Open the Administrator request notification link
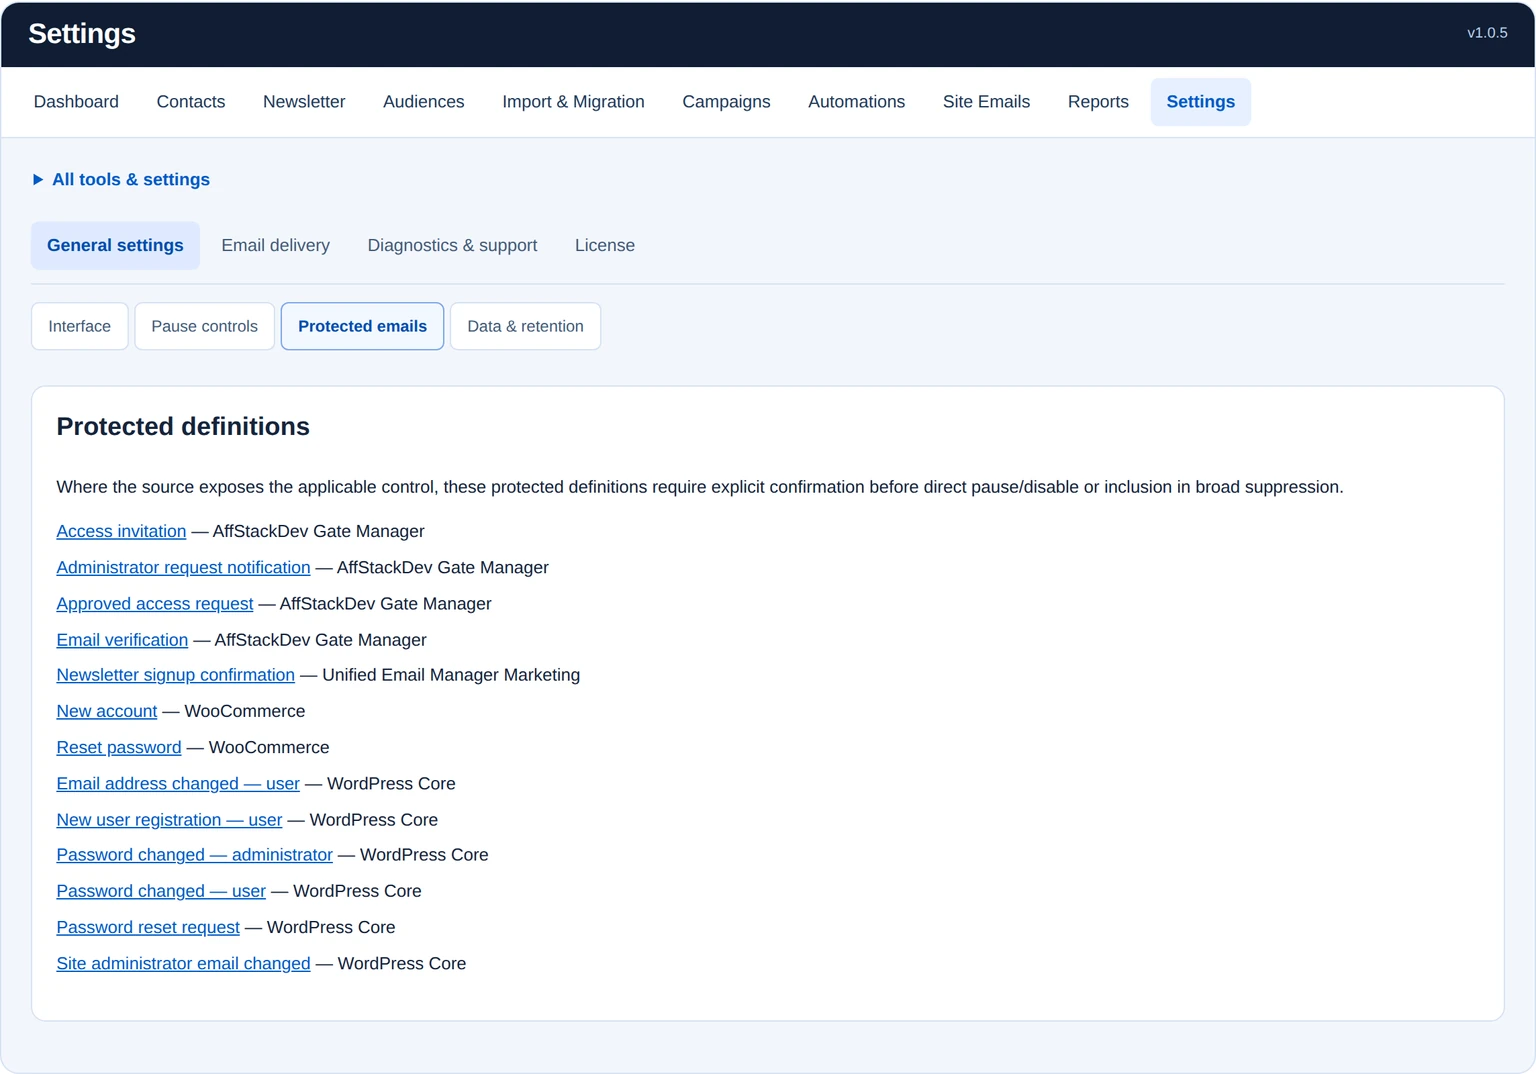Screen dimensions: 1536x1074 183,567
